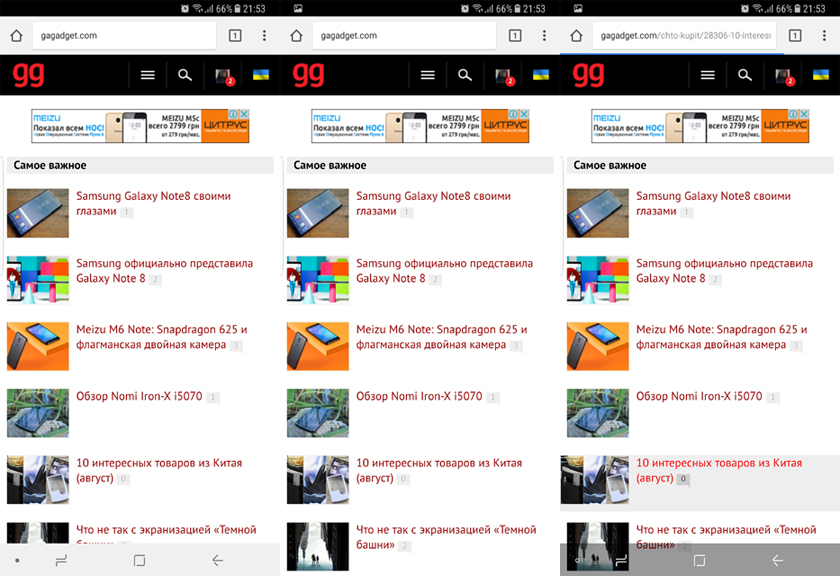Click the Meizu M5c ad banner on left phone
Screen dimensions: 840x576
click(x=140, y=126)
